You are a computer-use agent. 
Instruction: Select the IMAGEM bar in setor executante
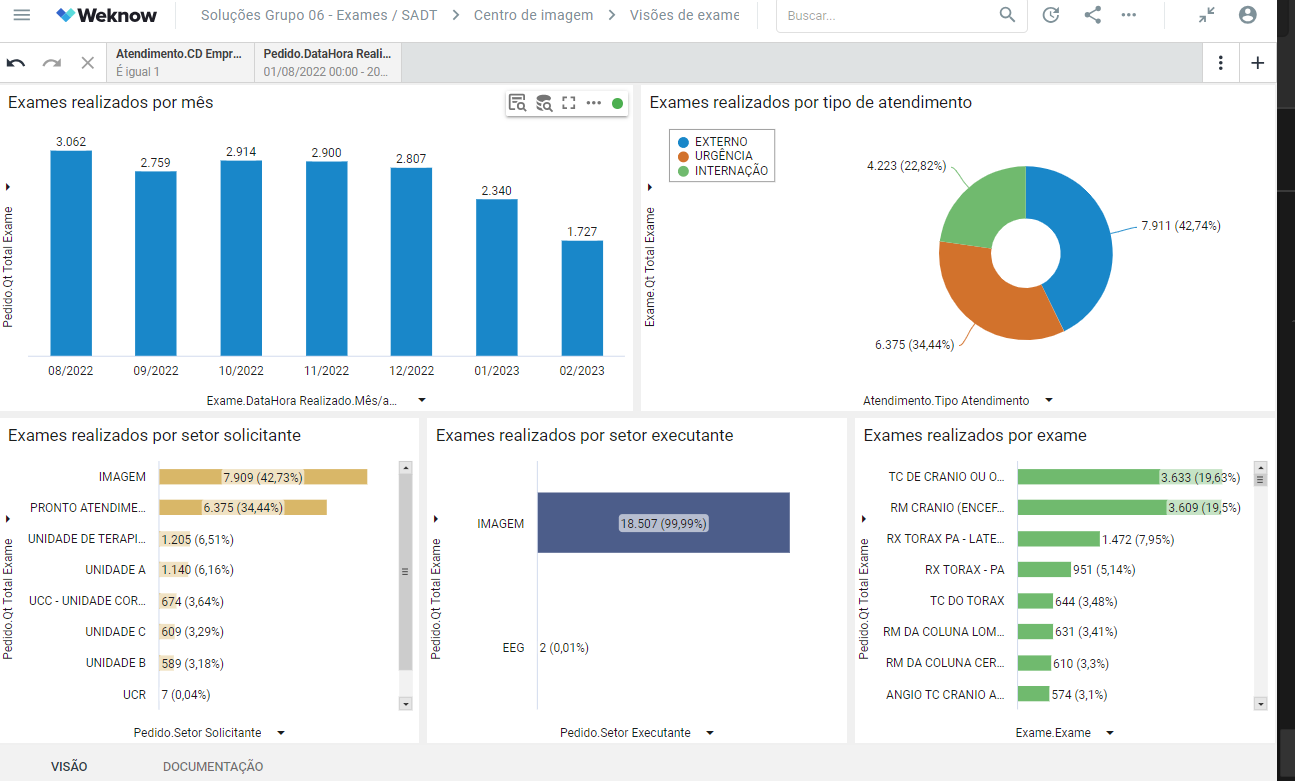coord(664,523)
